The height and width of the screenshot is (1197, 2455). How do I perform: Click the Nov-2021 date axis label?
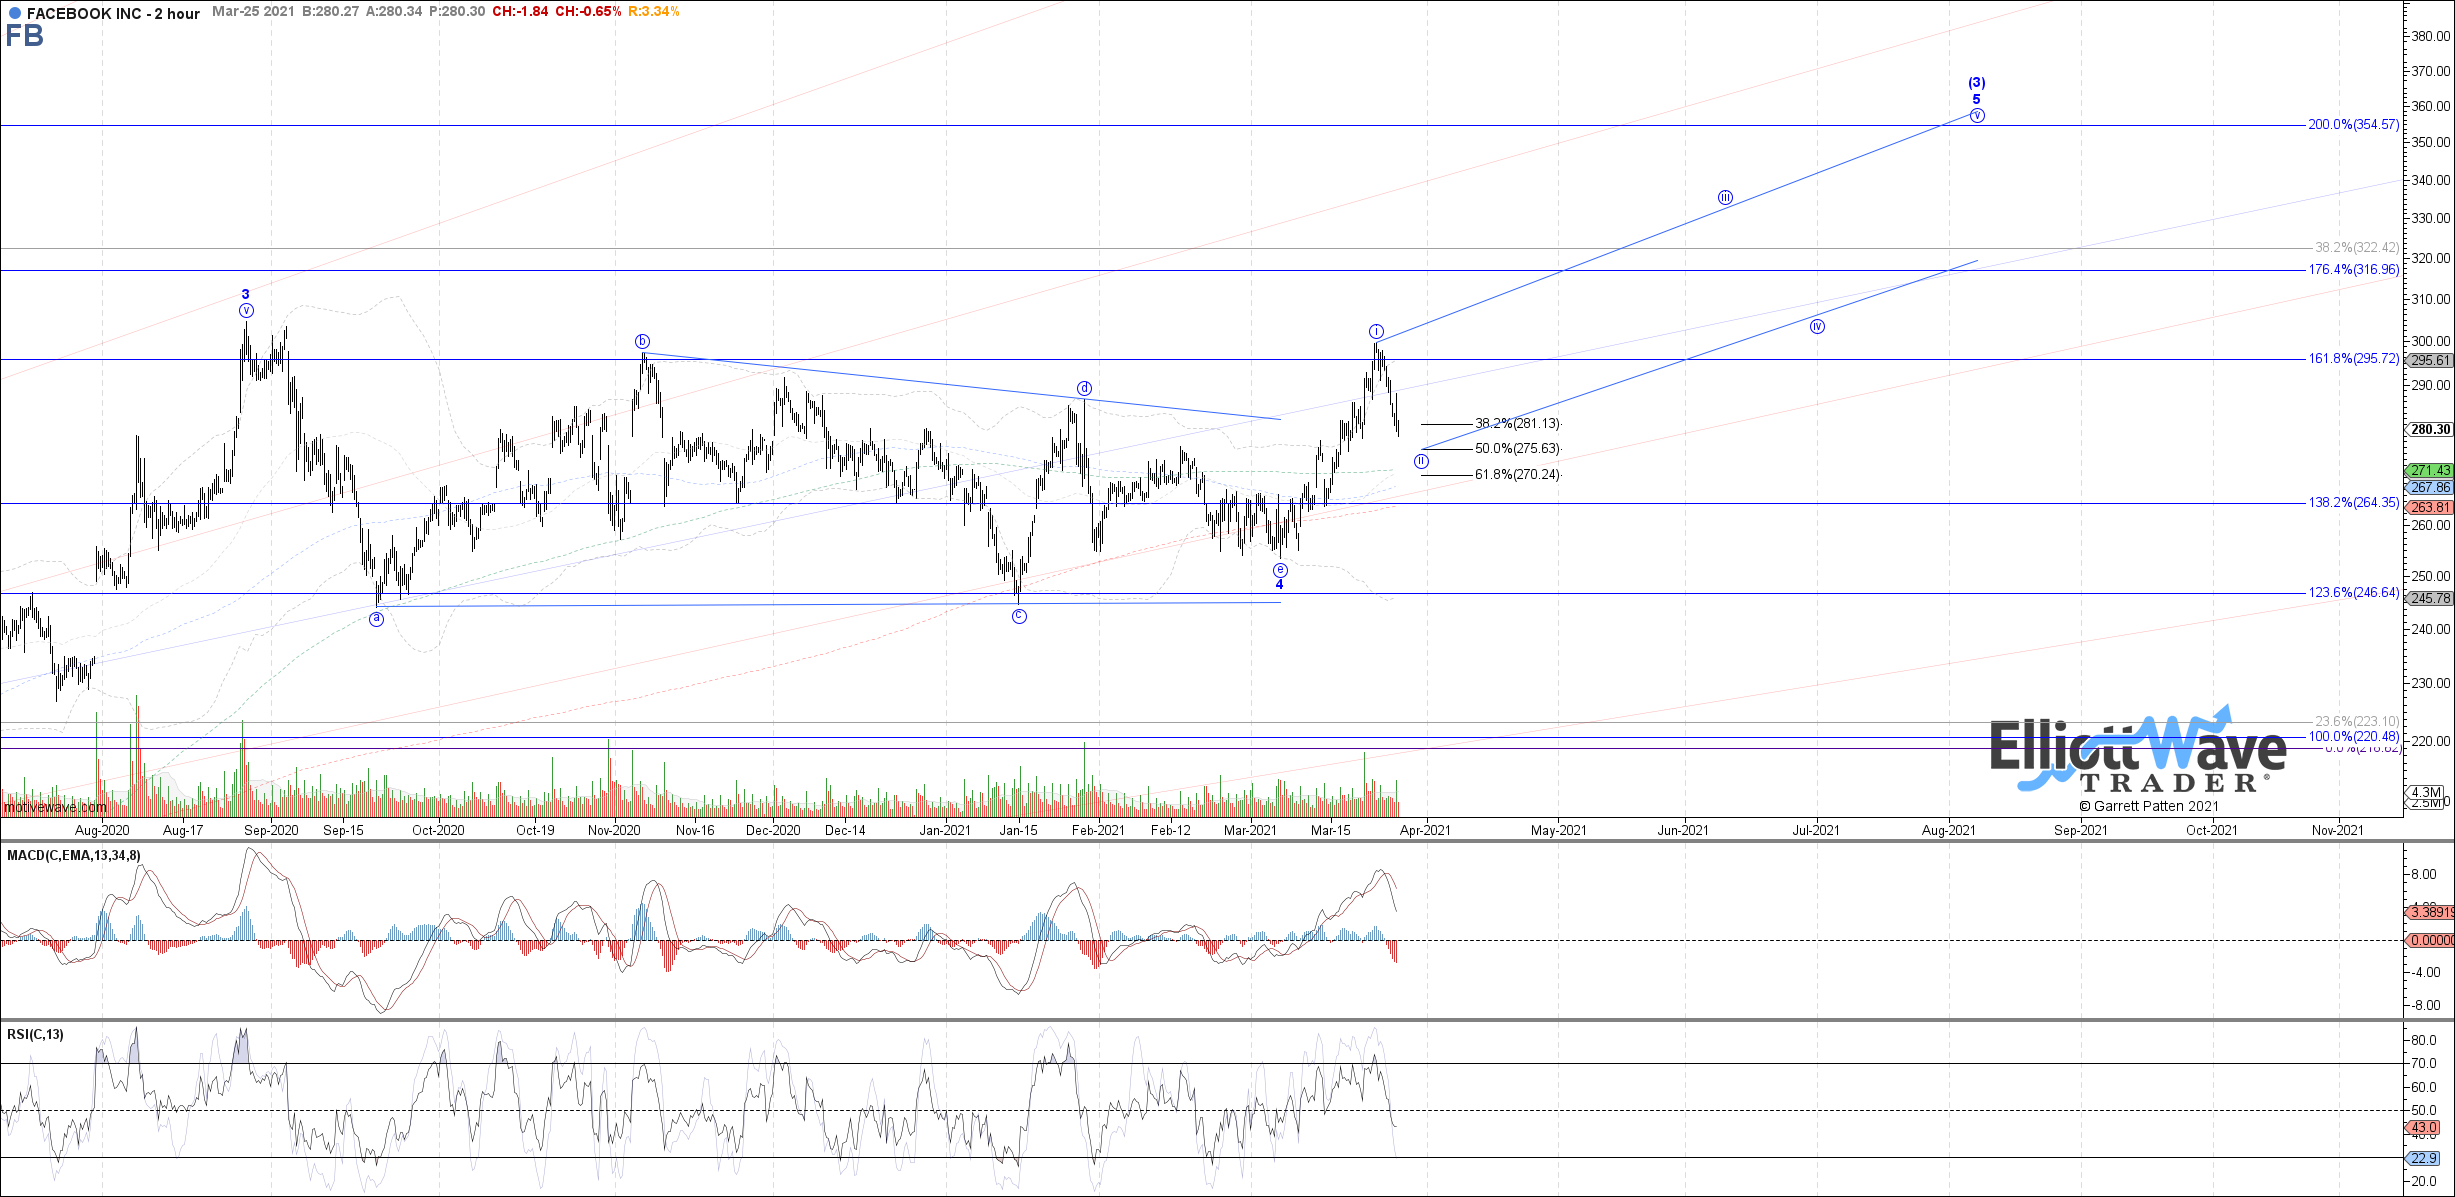click(x=2338, y=830)
